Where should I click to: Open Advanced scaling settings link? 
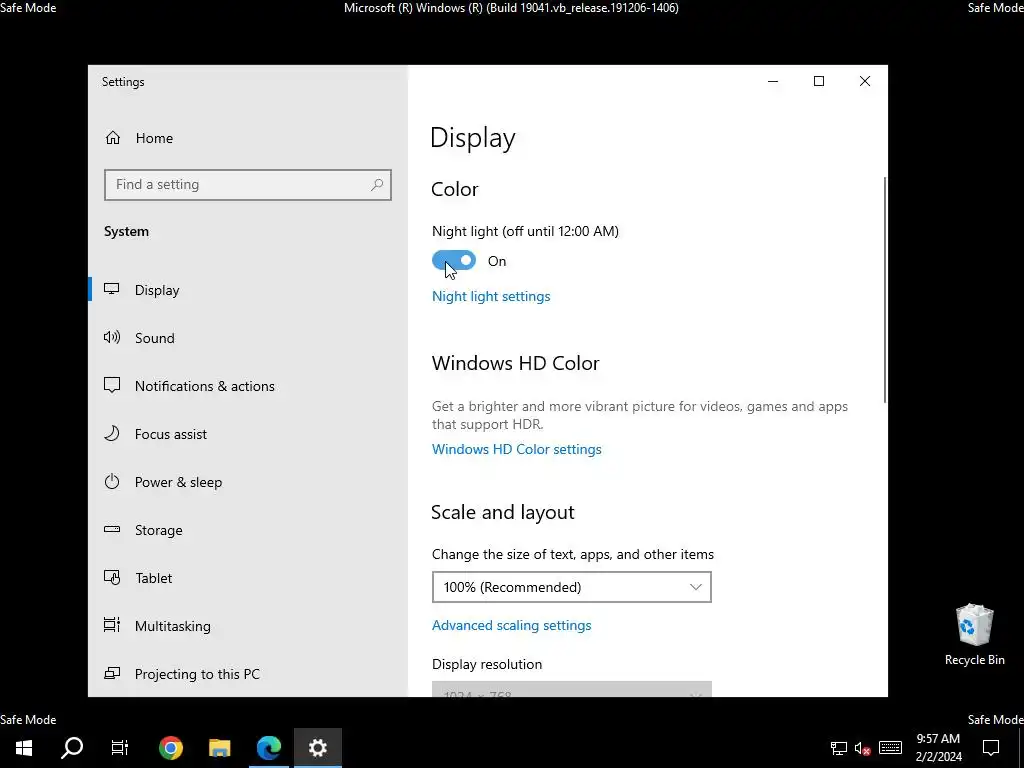click(x=511, y=625)
